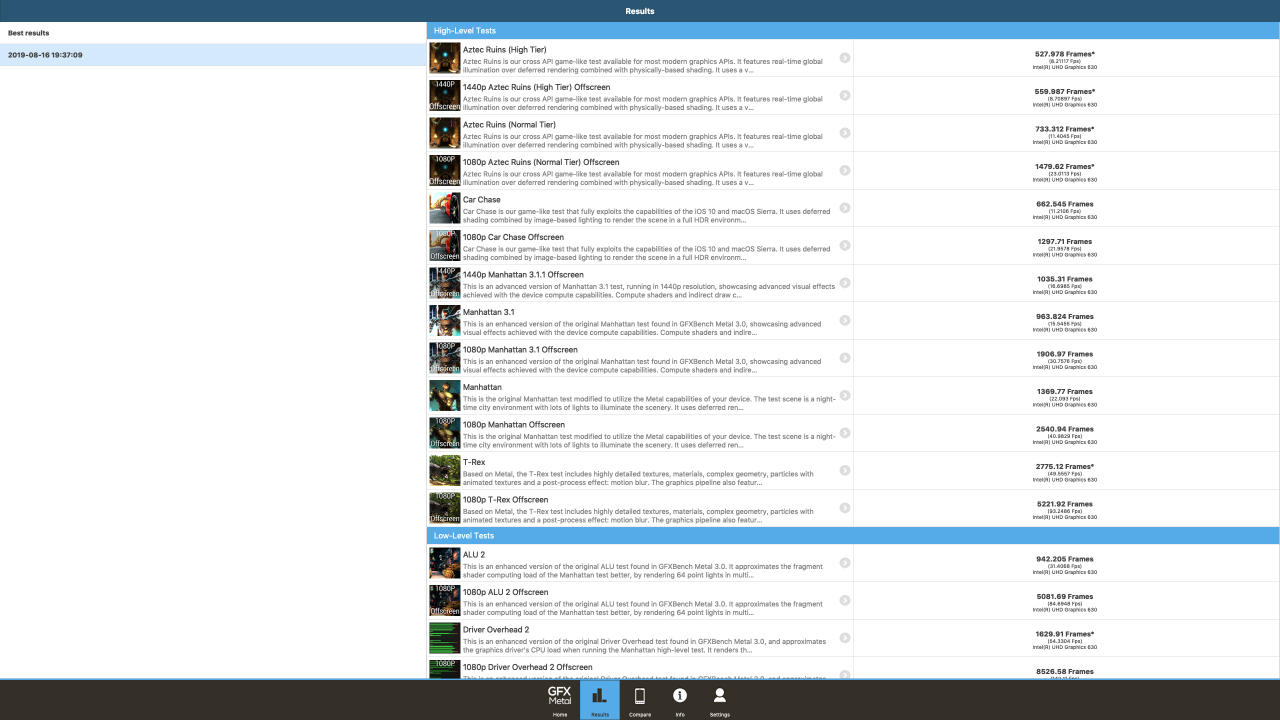The image size is (1280, 720).
Task: Open Settings via the person icon
Action: tap(719, 700)
